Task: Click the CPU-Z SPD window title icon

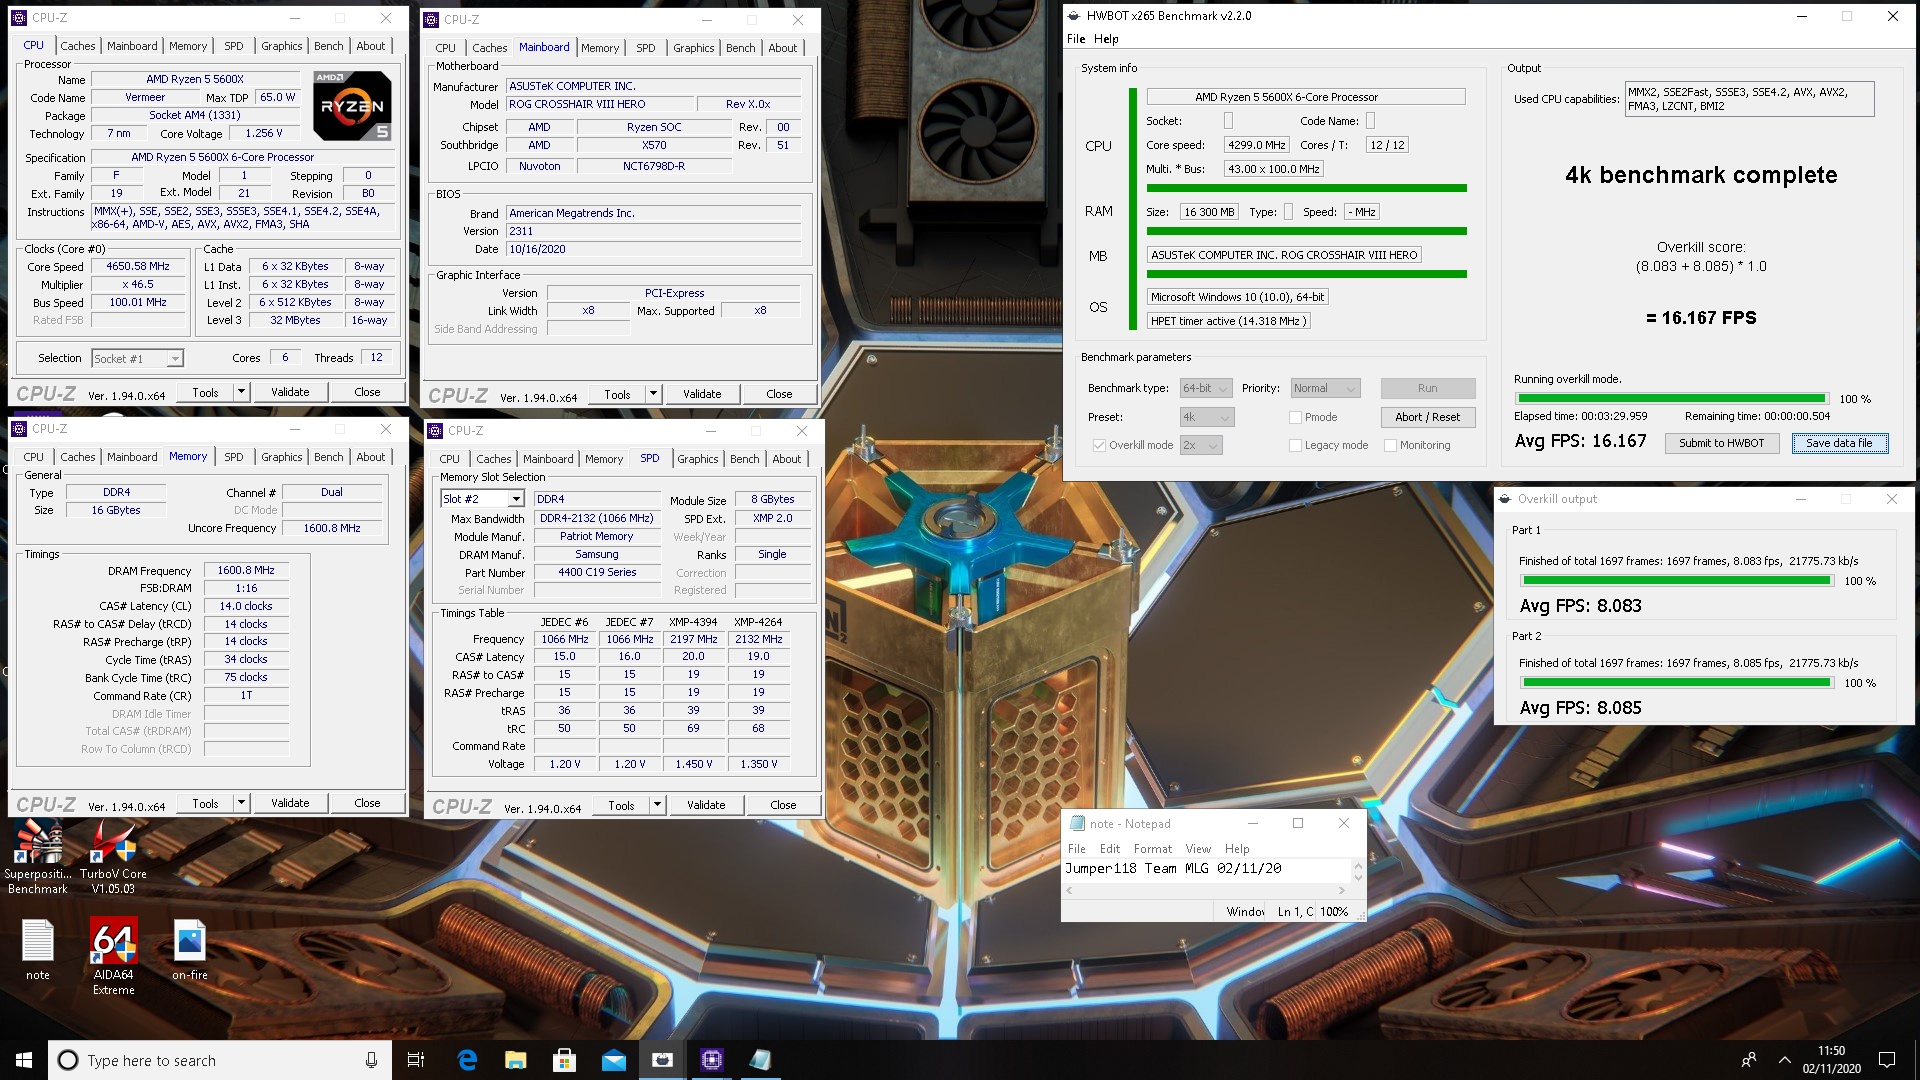Action: click(x=435, y=431)
